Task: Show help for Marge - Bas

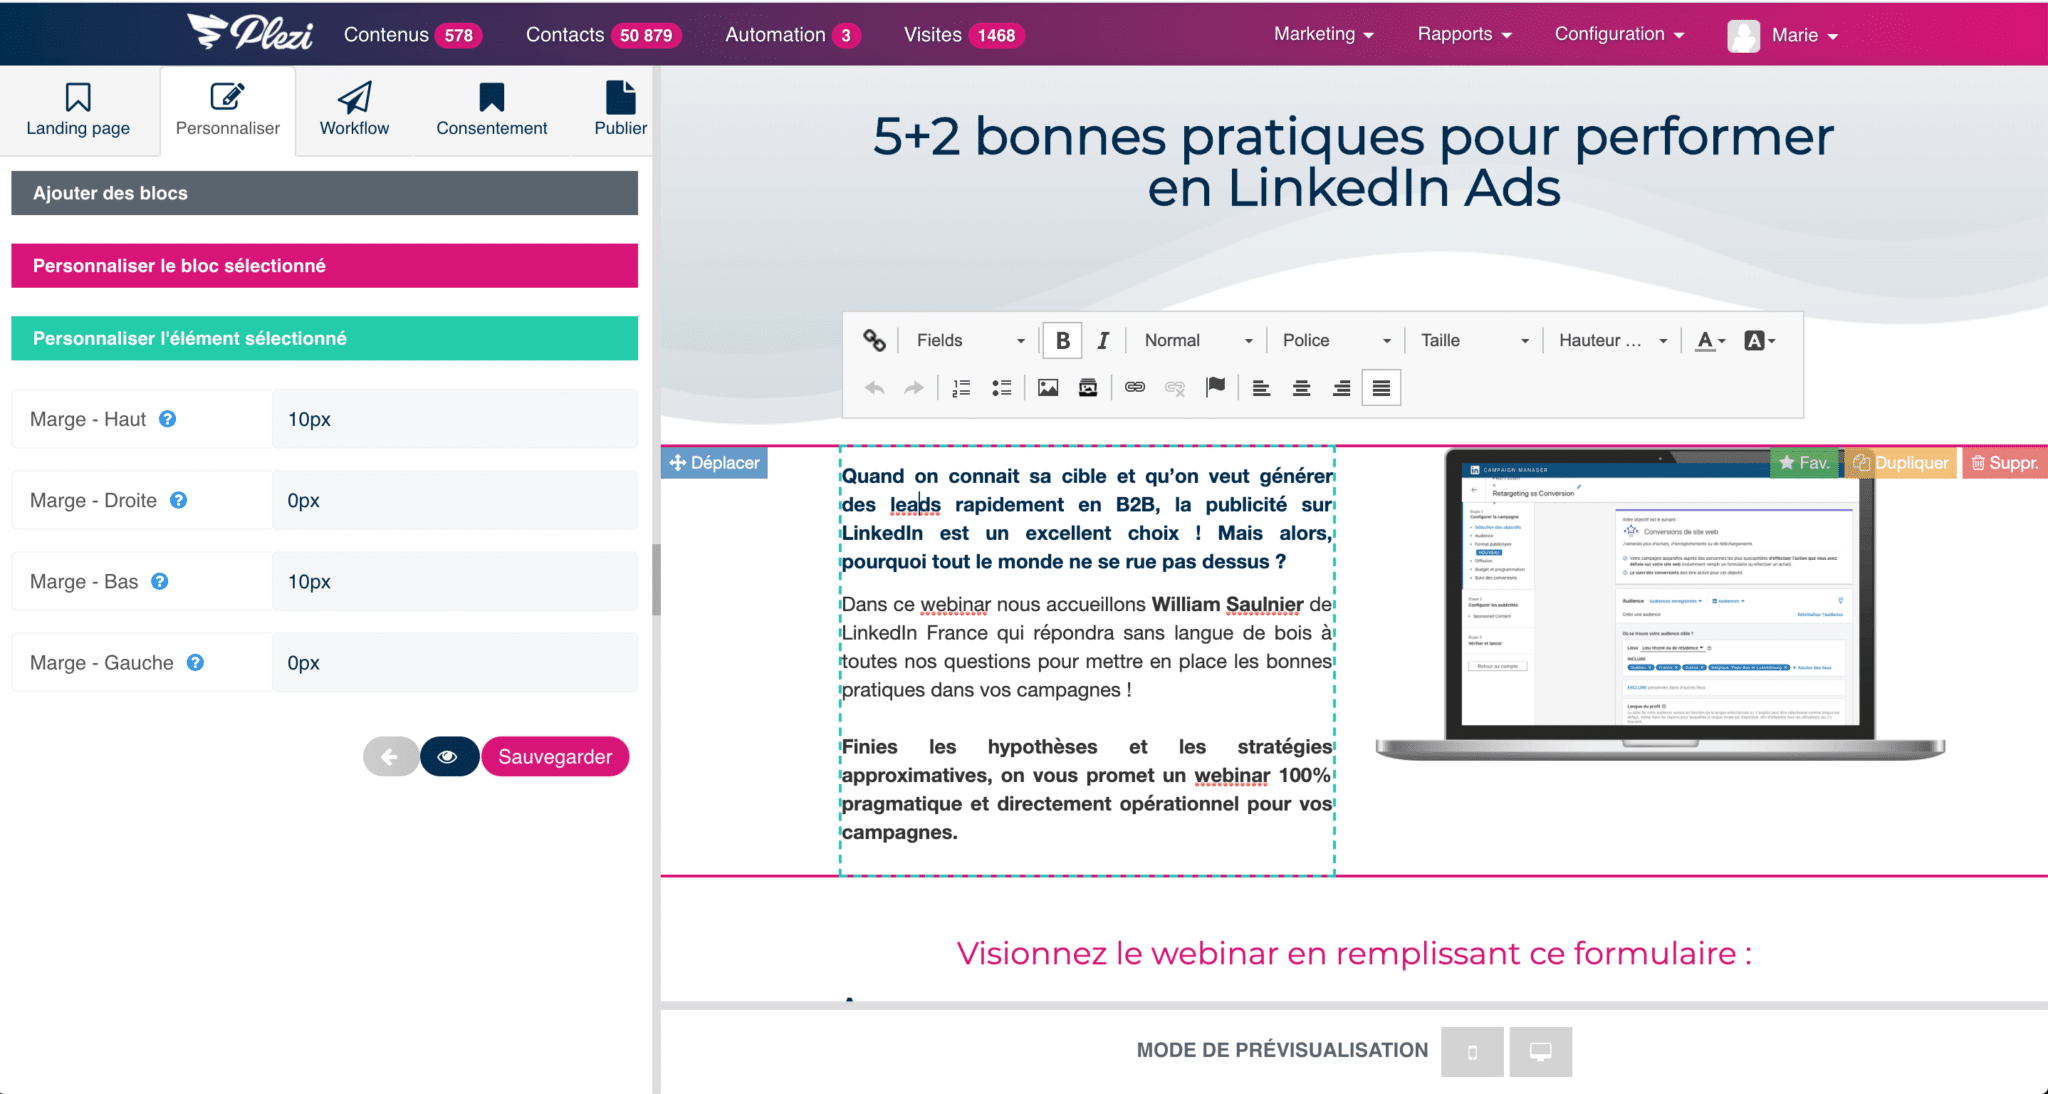Action: (160, 581)
